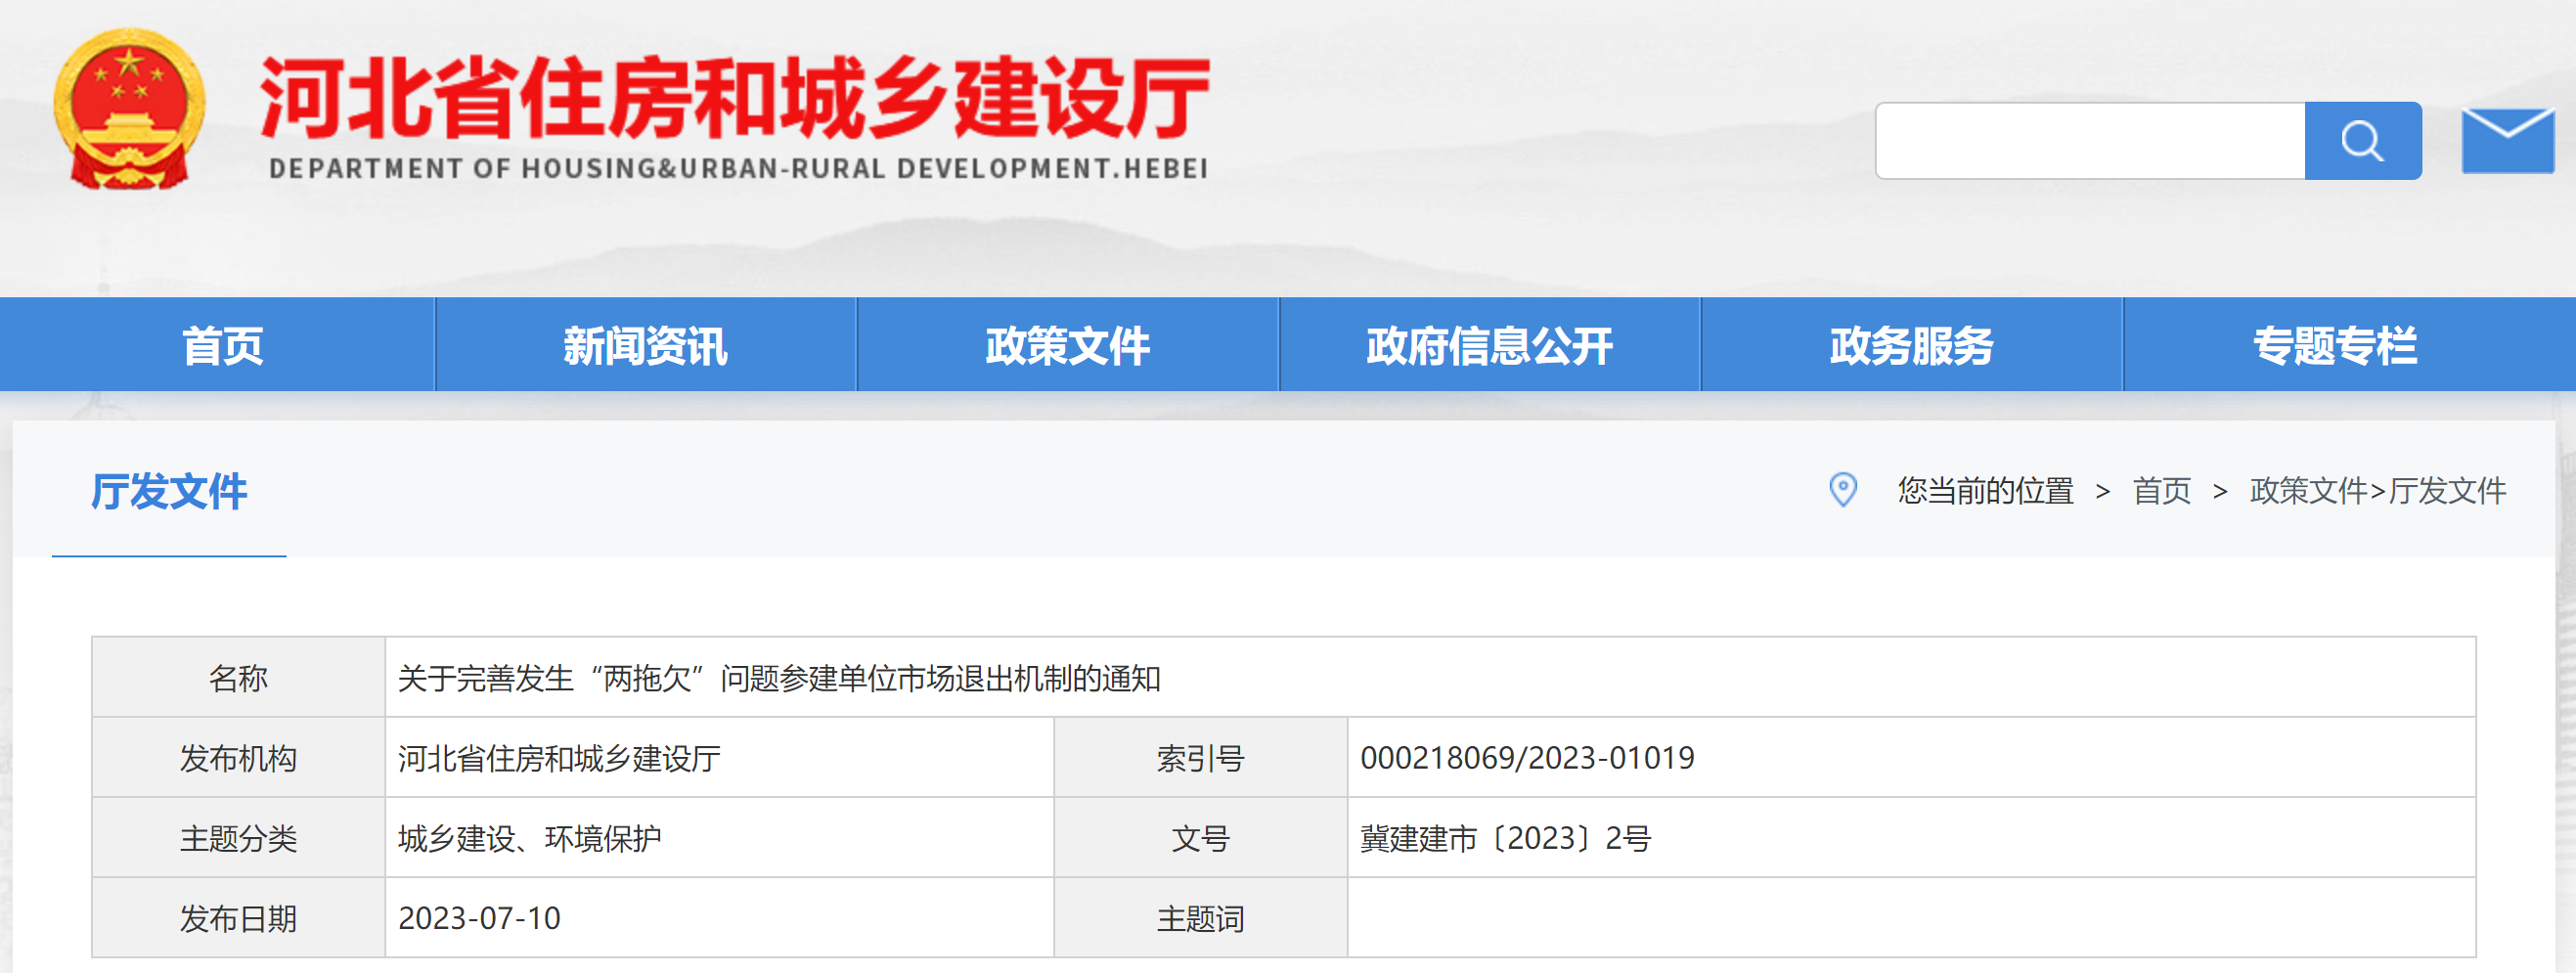
Task: Click the value 城乡建设、环境保护
Action: tap(530, 839)
